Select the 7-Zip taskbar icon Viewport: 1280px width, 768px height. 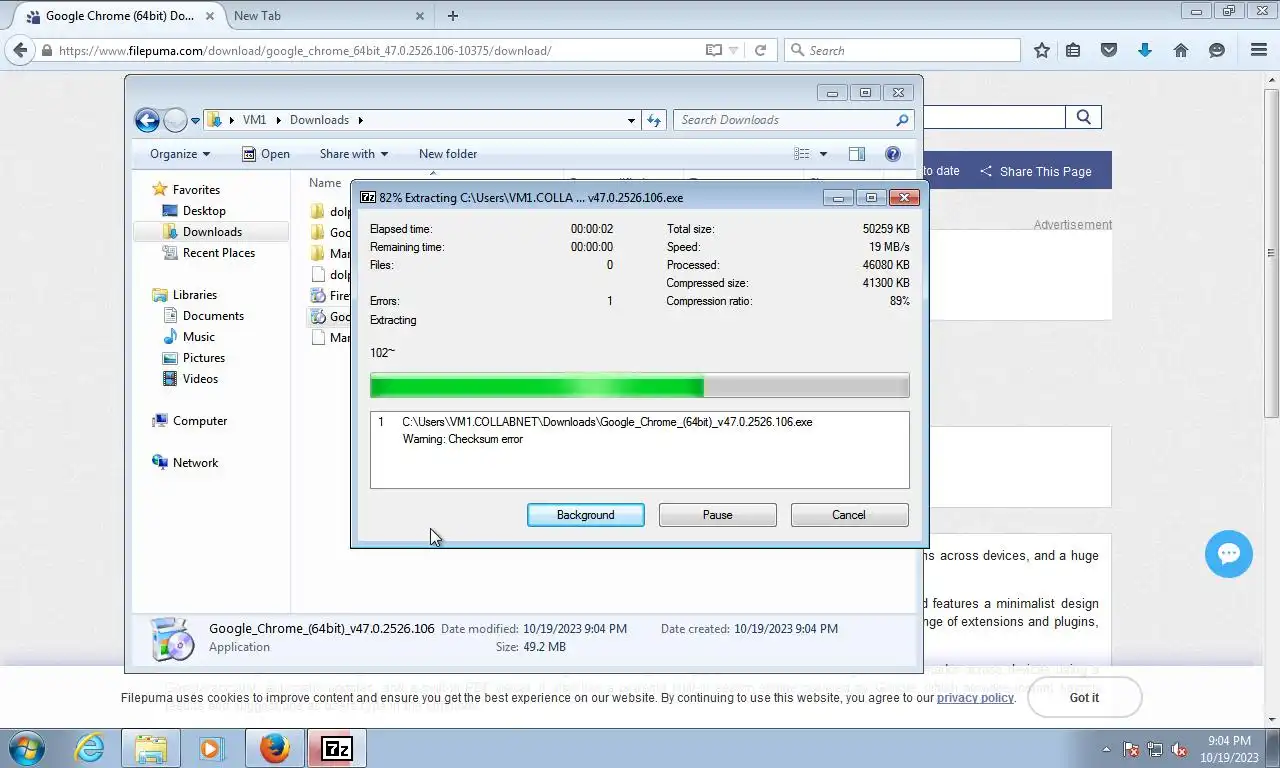pos(337,748)
